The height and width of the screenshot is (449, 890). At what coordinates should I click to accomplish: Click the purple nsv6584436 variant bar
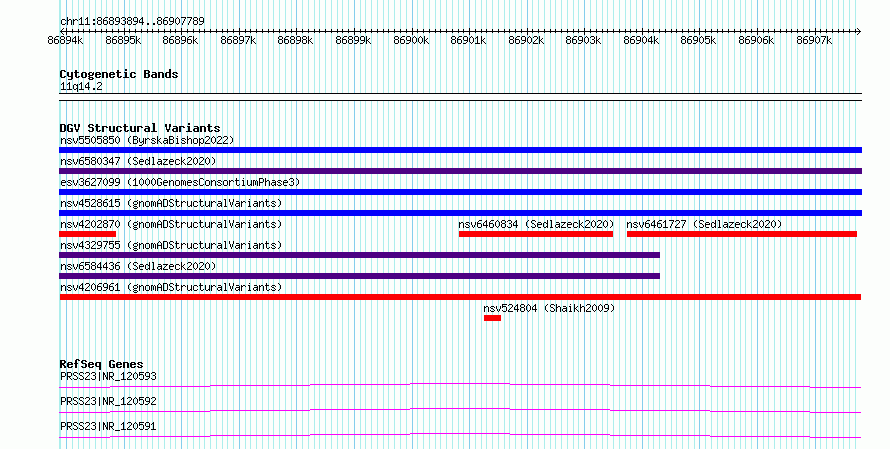point(360,276)
